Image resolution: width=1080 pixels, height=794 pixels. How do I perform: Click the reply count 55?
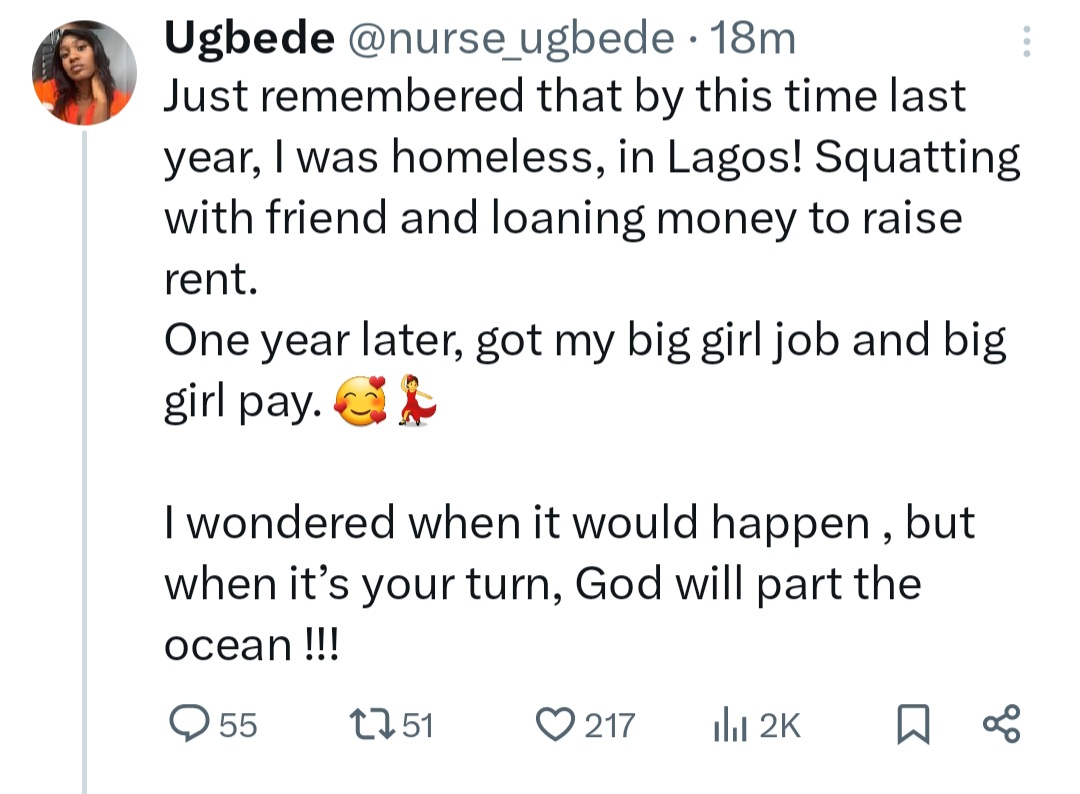click(238, 725)
